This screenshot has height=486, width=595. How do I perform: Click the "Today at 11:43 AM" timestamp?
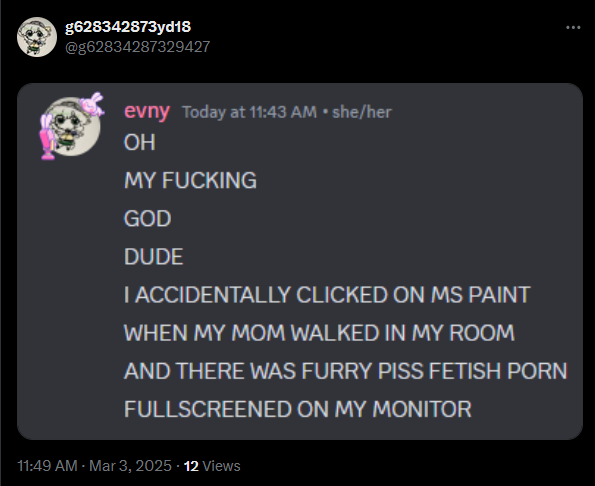pos(249,112)
